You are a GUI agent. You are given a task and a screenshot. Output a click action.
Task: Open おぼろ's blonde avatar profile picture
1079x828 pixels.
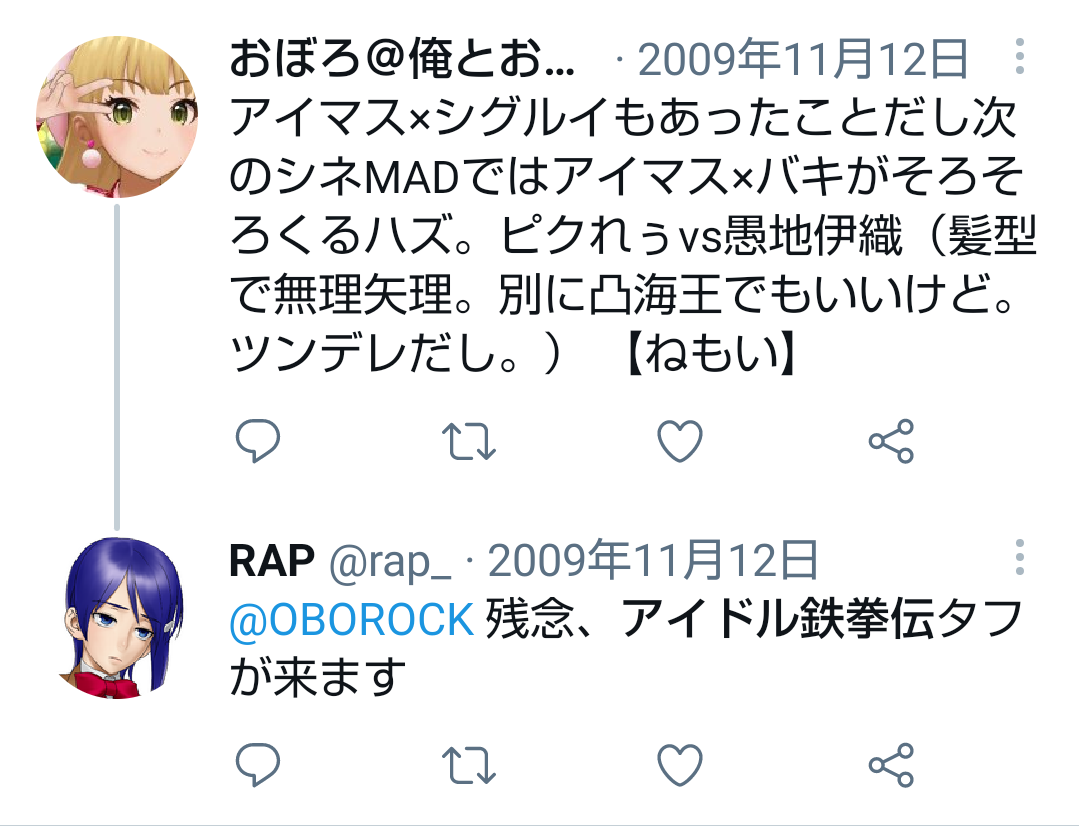tap(117, 117)
